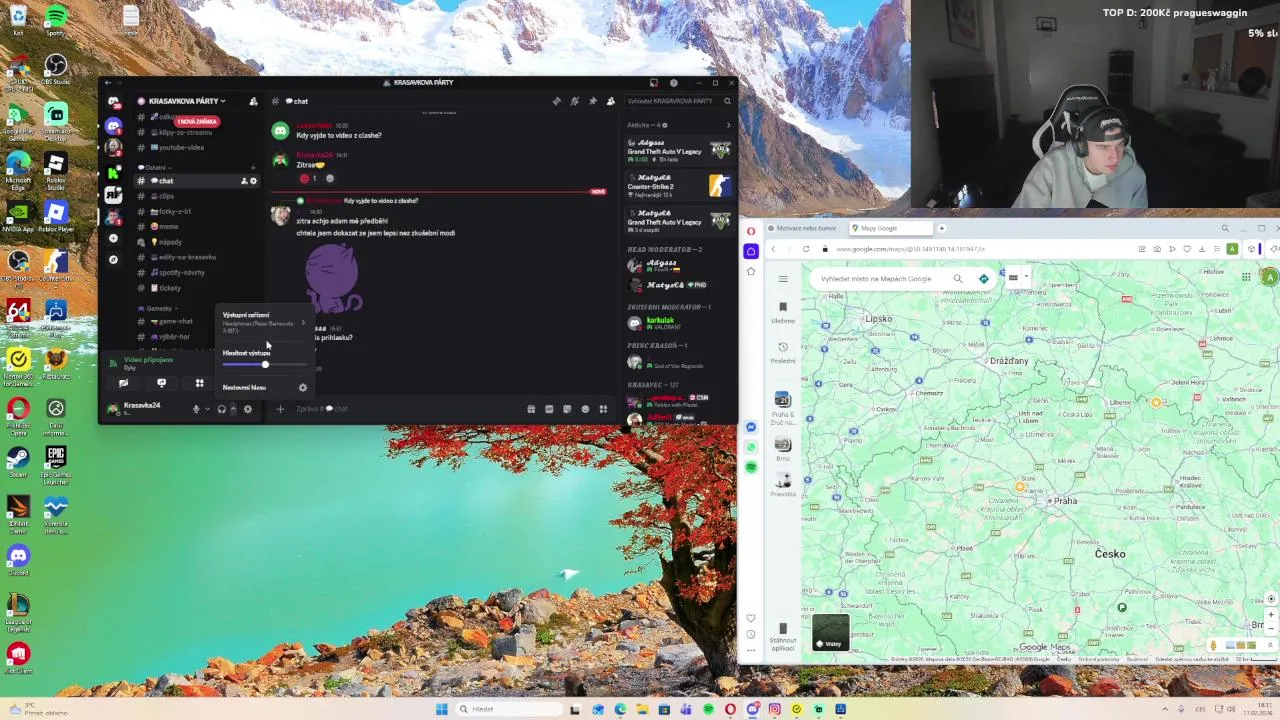Expand the Aktivita activity list arrow
This screenshot has width=1280, height=720.
pos(728,125)
